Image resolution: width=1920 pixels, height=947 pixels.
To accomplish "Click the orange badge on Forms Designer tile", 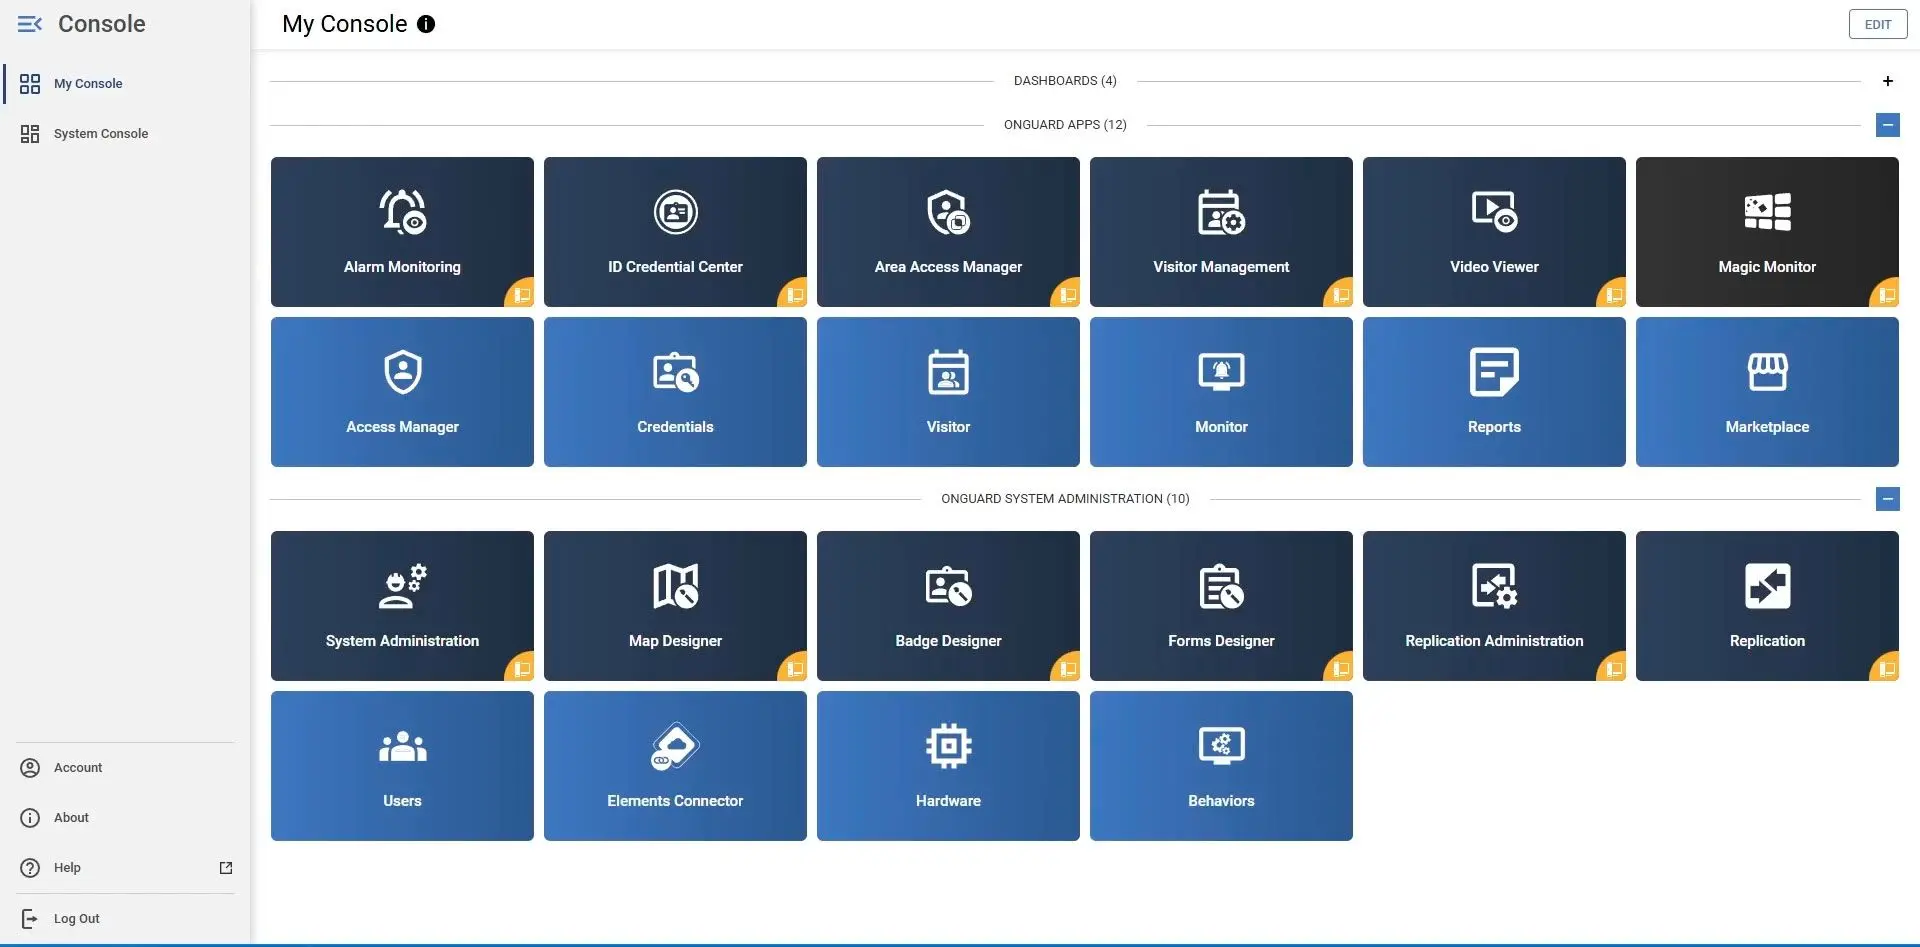I will point(1340,668).
